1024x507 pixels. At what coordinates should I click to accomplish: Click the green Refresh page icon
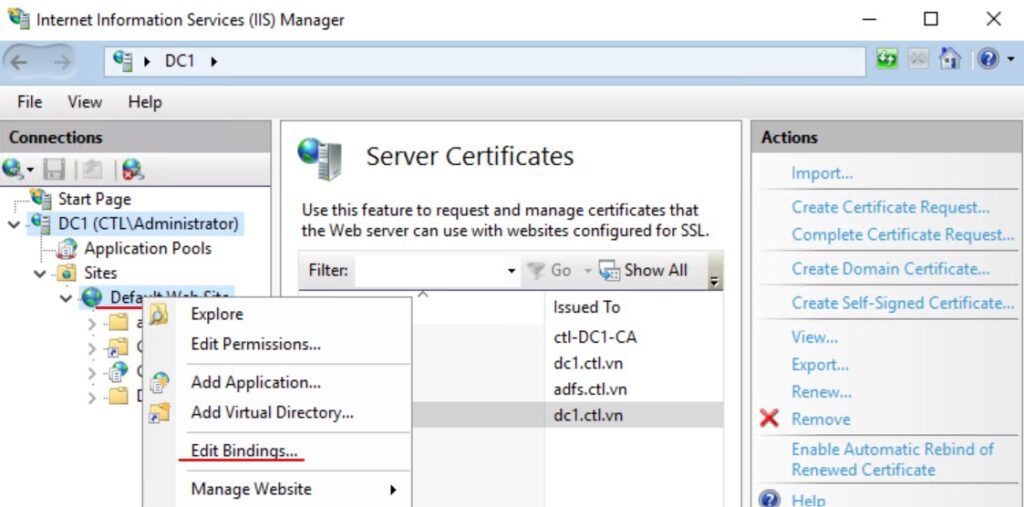[x=887, y=60]
